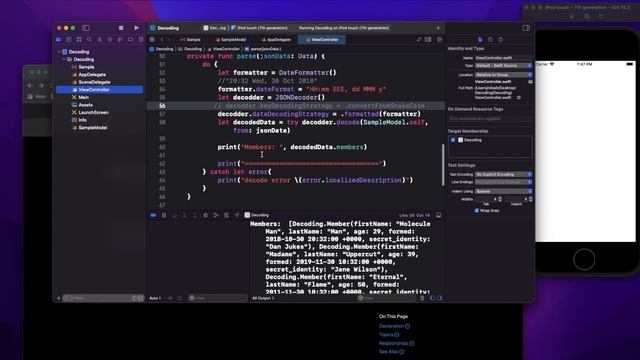Reveal full path in Finder arrow
Image resolution: width=640 pixels, height=360 pixels.
click(519, 98)
